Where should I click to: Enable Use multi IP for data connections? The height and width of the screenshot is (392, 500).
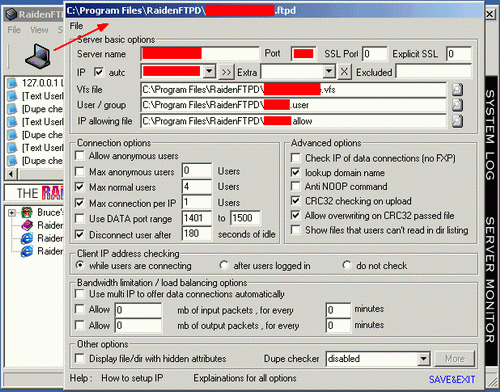click(x=80, y=294)
